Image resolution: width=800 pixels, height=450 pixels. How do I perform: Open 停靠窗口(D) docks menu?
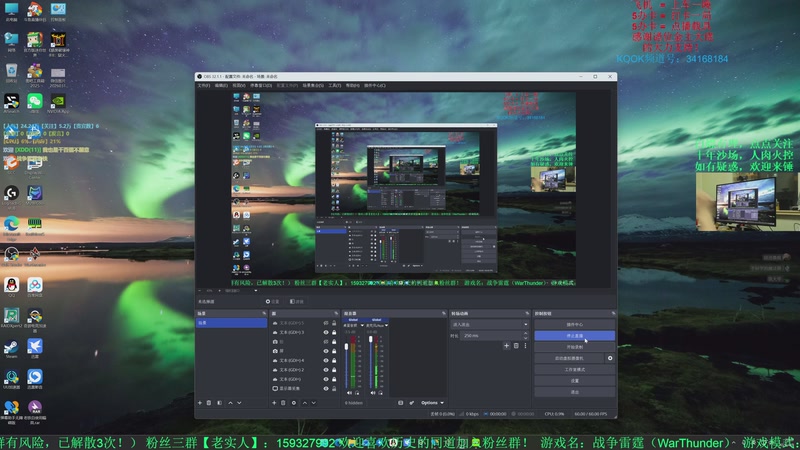pyautogui.click(x=261, y=86)
